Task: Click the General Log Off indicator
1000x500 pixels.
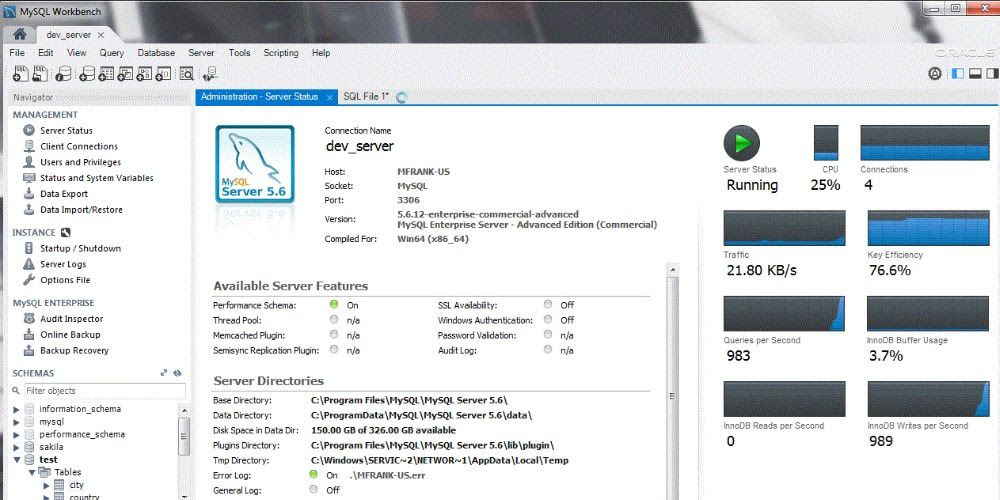Action: tap(313, 490)
